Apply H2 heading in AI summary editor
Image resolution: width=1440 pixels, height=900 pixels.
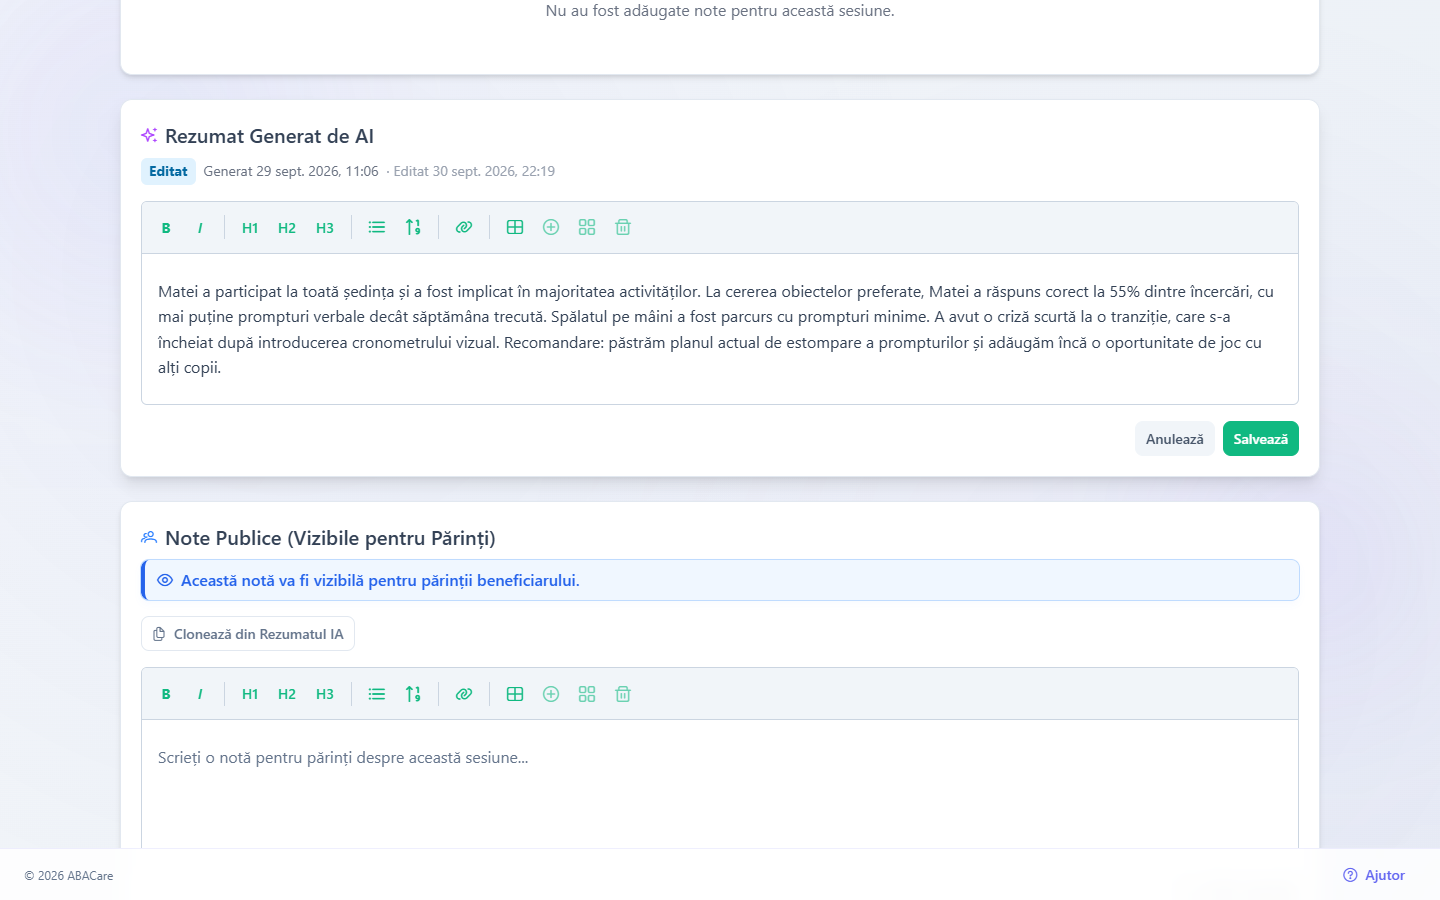[x=287, y=228]
